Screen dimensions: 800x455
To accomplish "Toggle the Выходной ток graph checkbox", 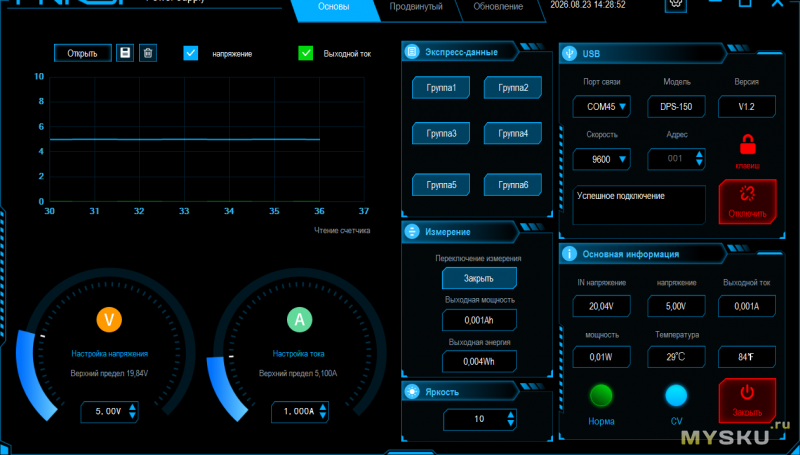I will pos(306,53).
